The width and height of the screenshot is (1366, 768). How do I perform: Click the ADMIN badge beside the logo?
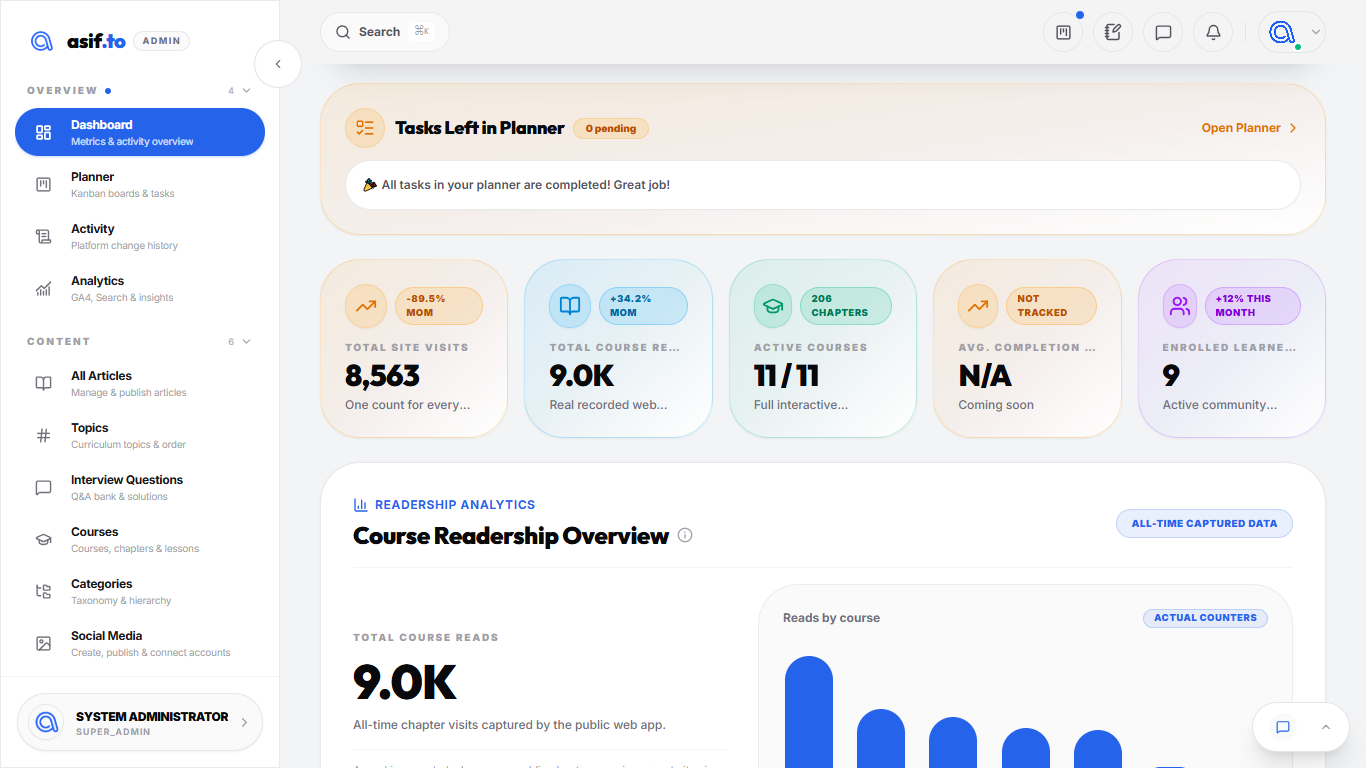161,41
